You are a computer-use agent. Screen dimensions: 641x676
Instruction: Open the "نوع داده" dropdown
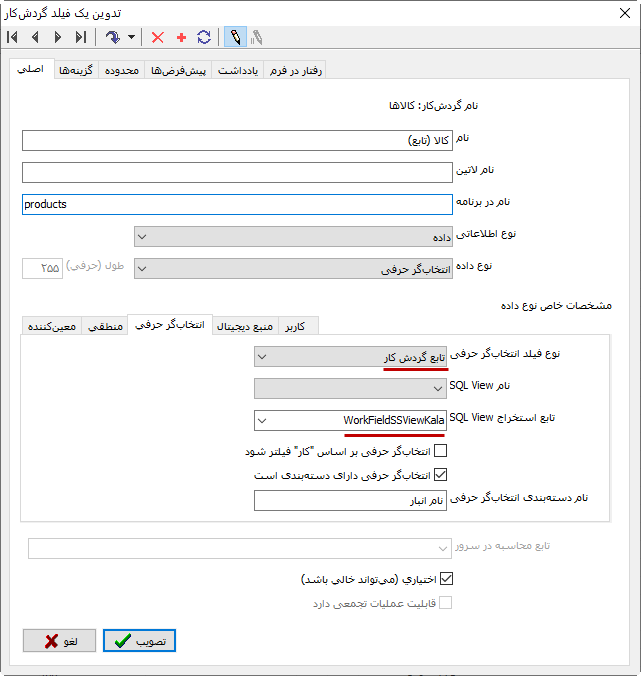pos(293,269)
